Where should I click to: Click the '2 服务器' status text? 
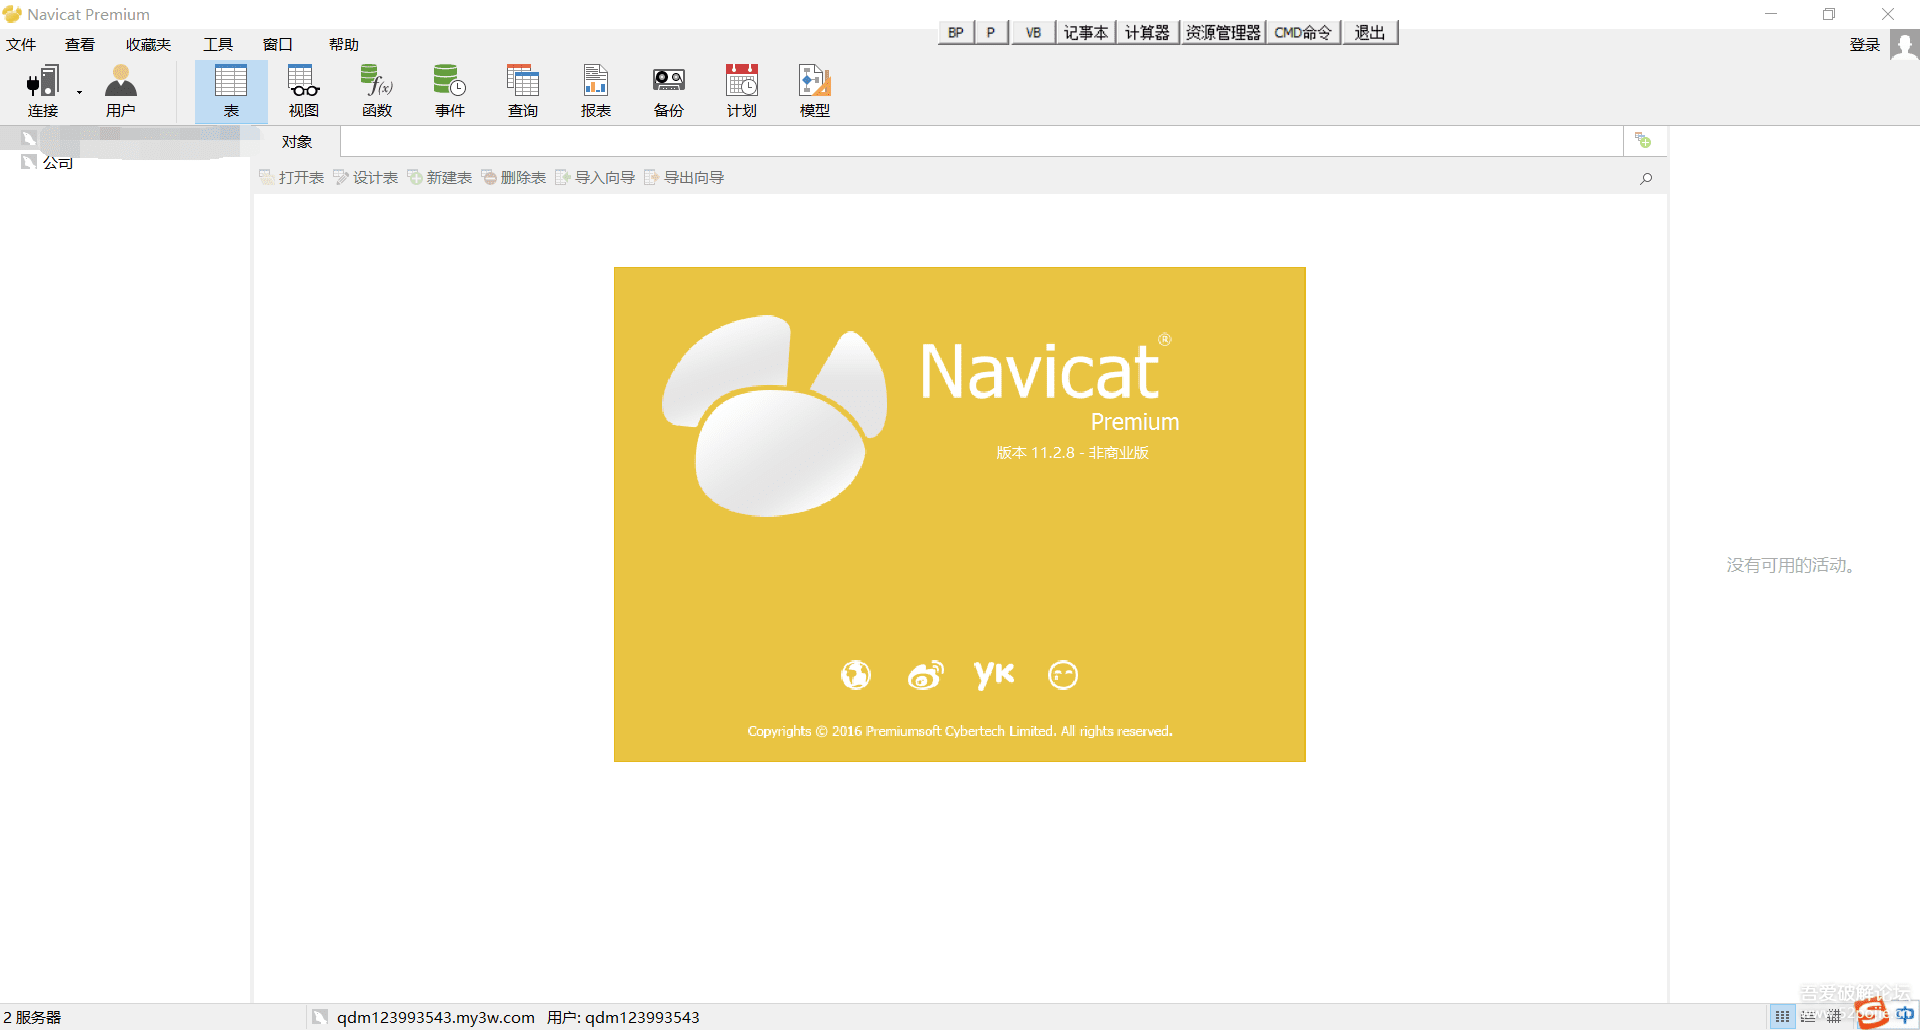click(32, 1017)
